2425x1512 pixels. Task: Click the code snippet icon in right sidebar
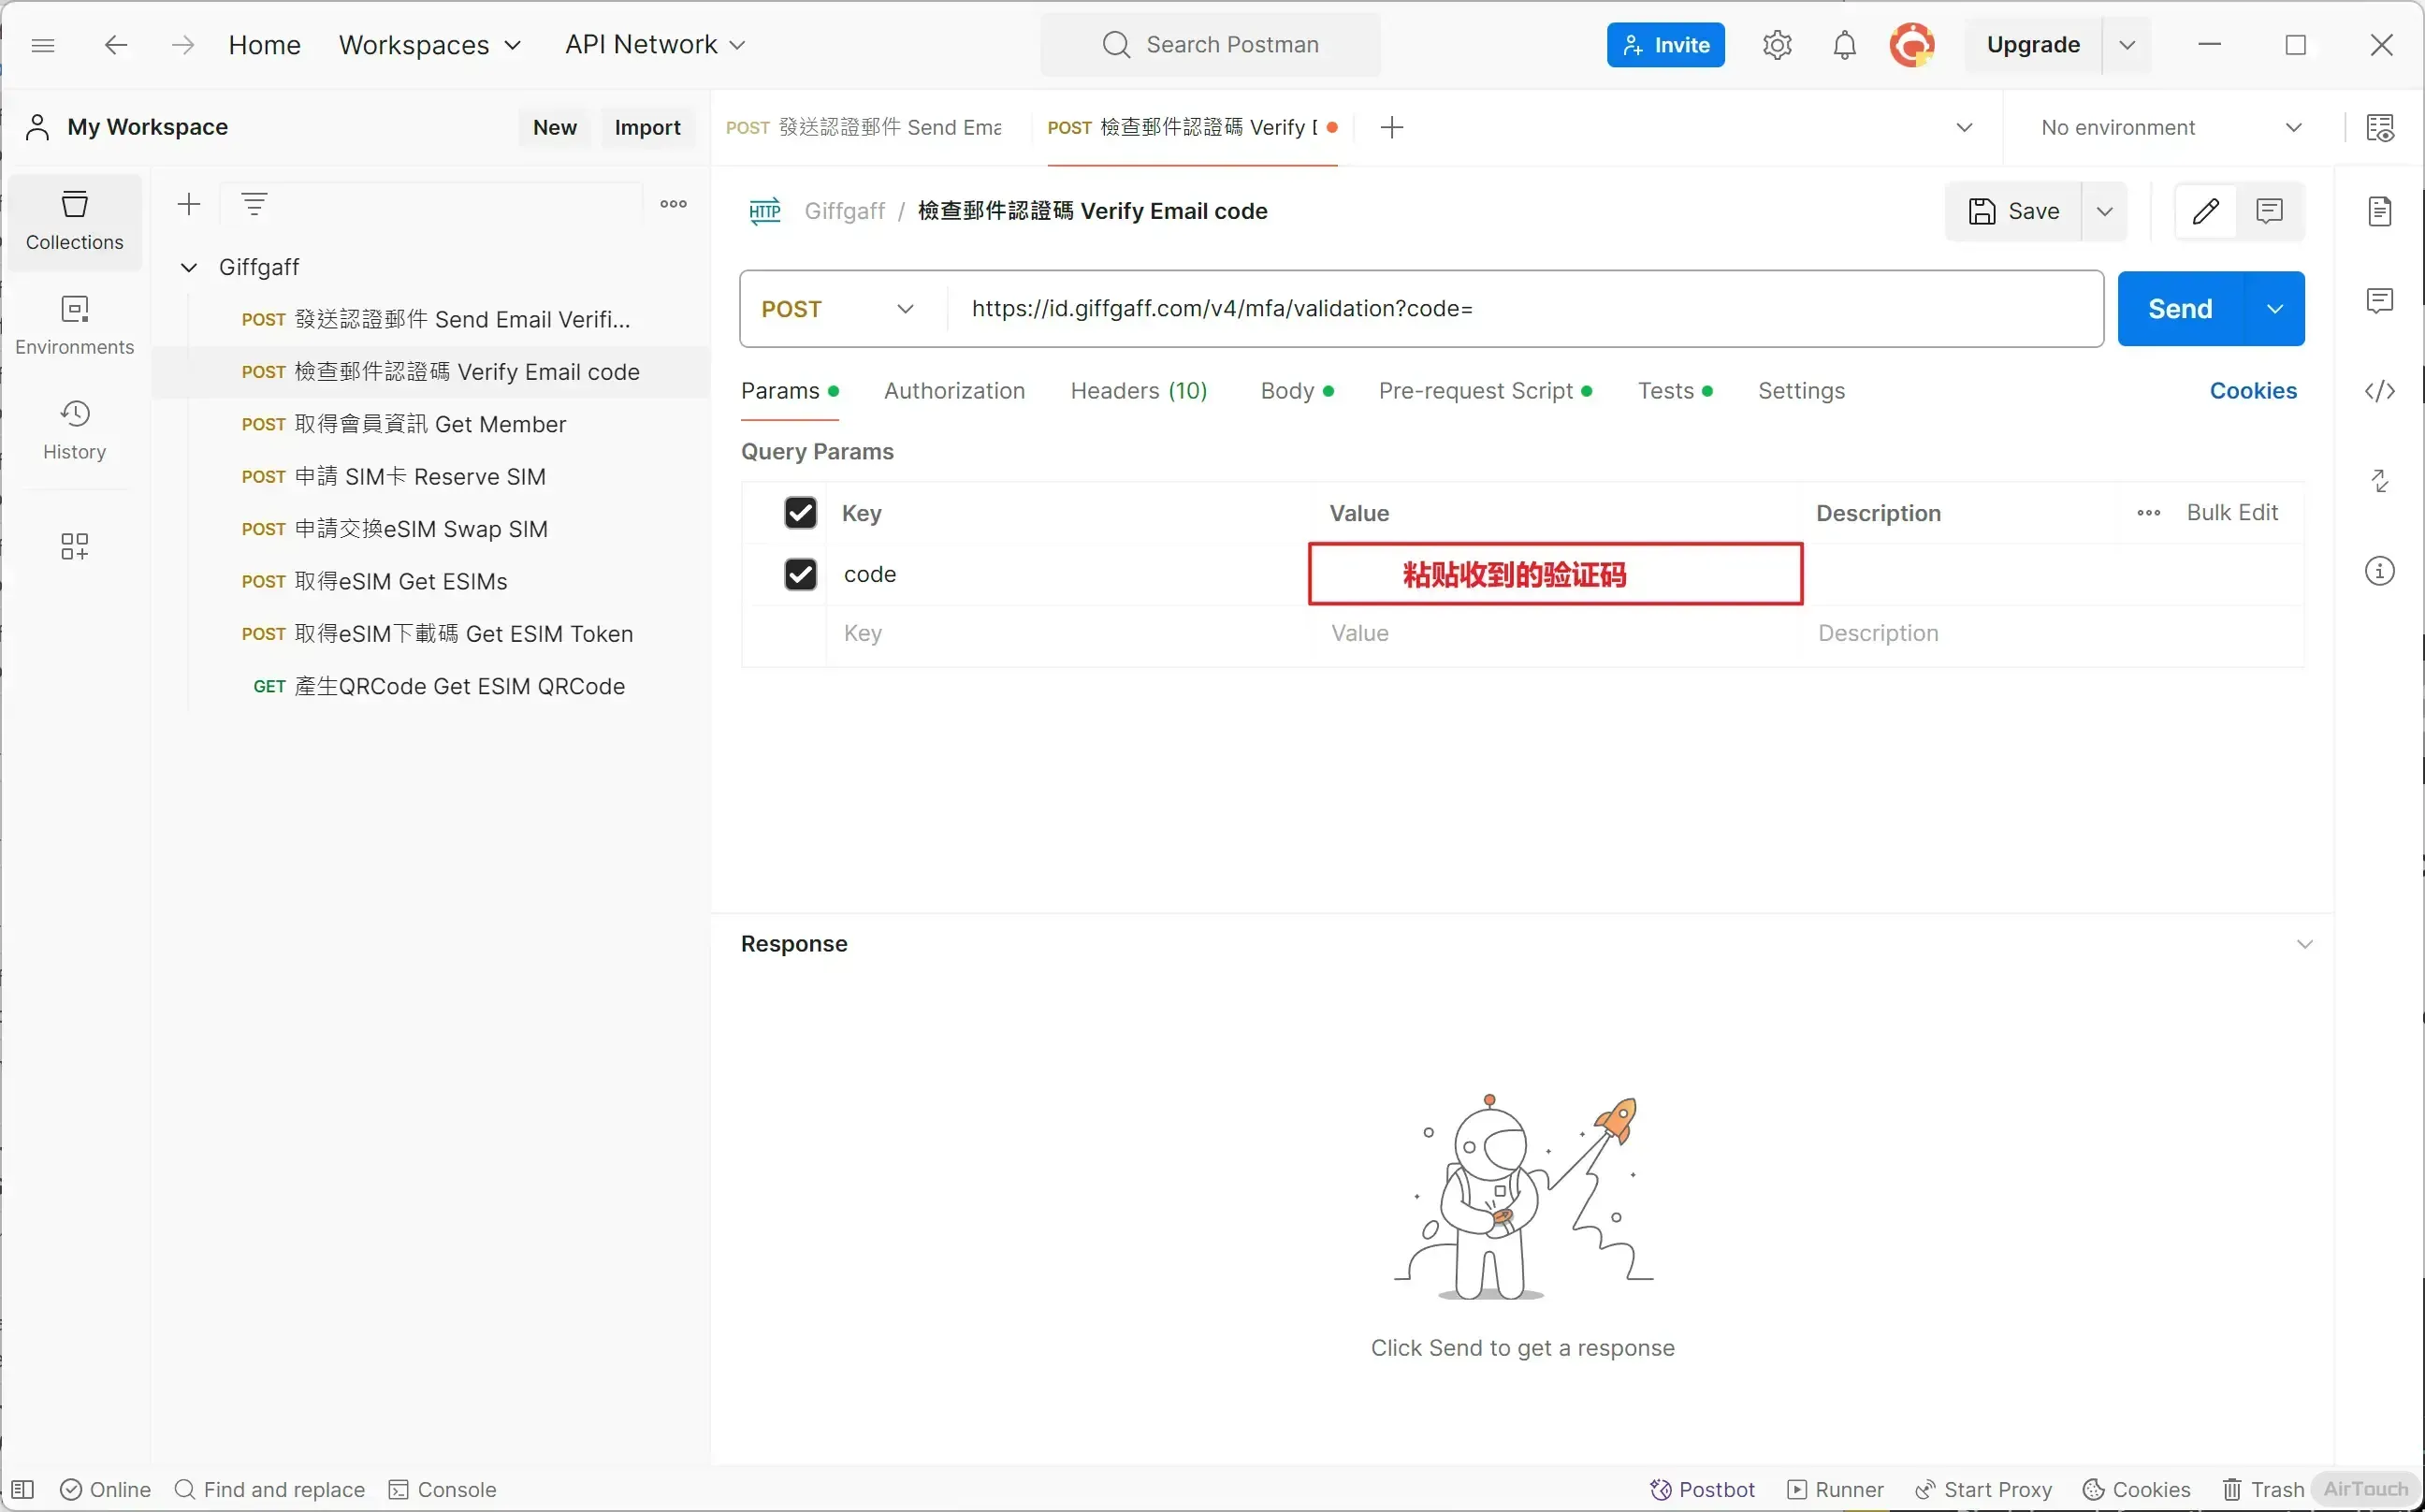(2379, 391)
